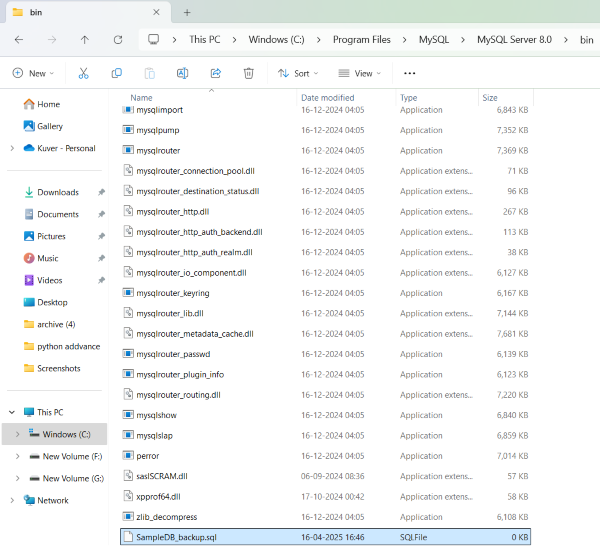Select New Volume (F:) drive
The image size is (600, 548).
click(x=72, y=456)
